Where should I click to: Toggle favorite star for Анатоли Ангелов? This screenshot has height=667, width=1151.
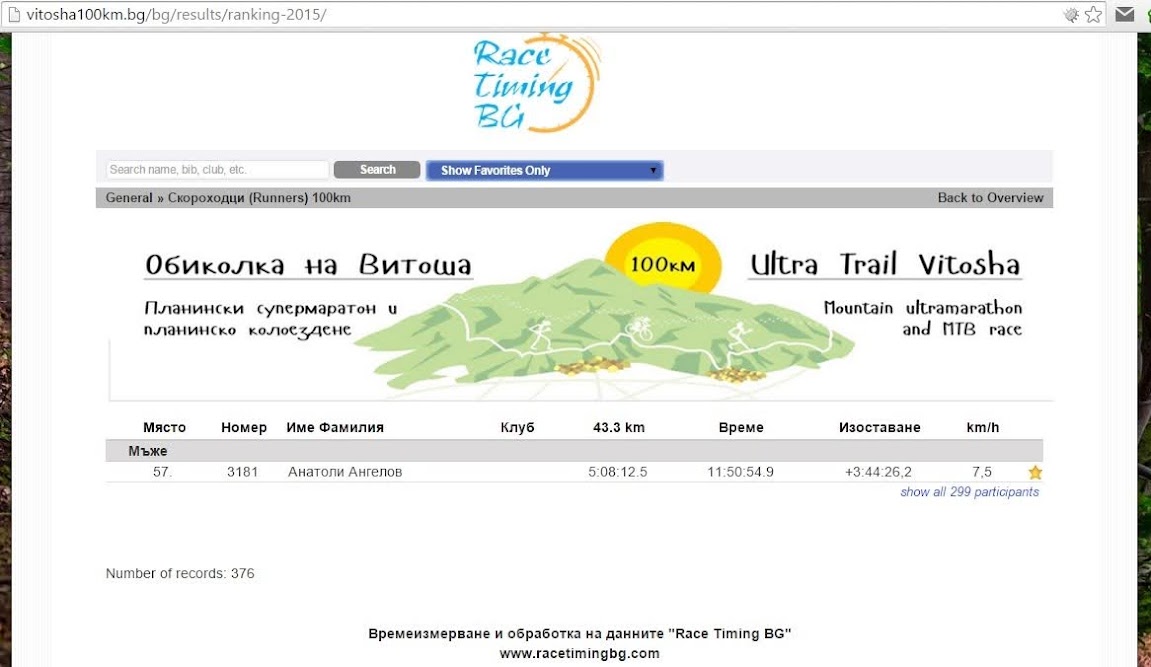tap(1035, 472)
